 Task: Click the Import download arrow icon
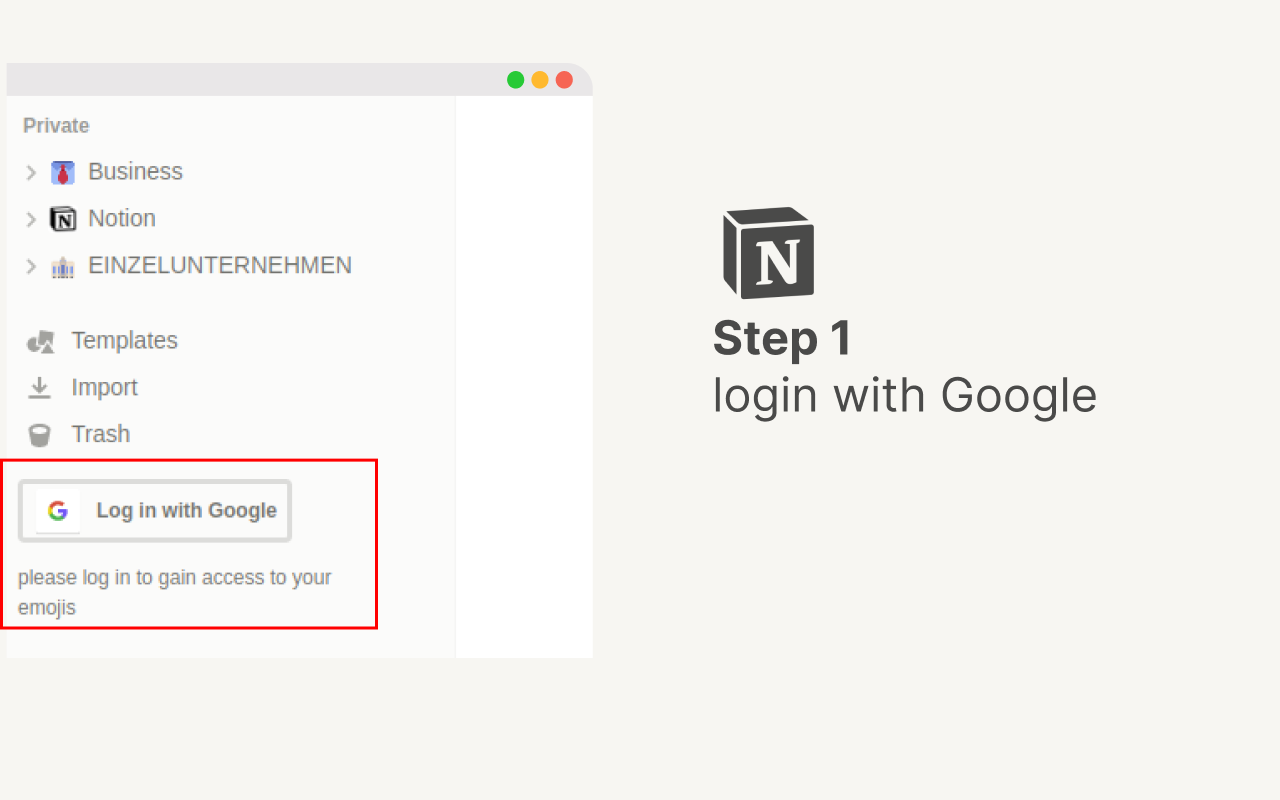pyautogui.click(x=39, y=388)
